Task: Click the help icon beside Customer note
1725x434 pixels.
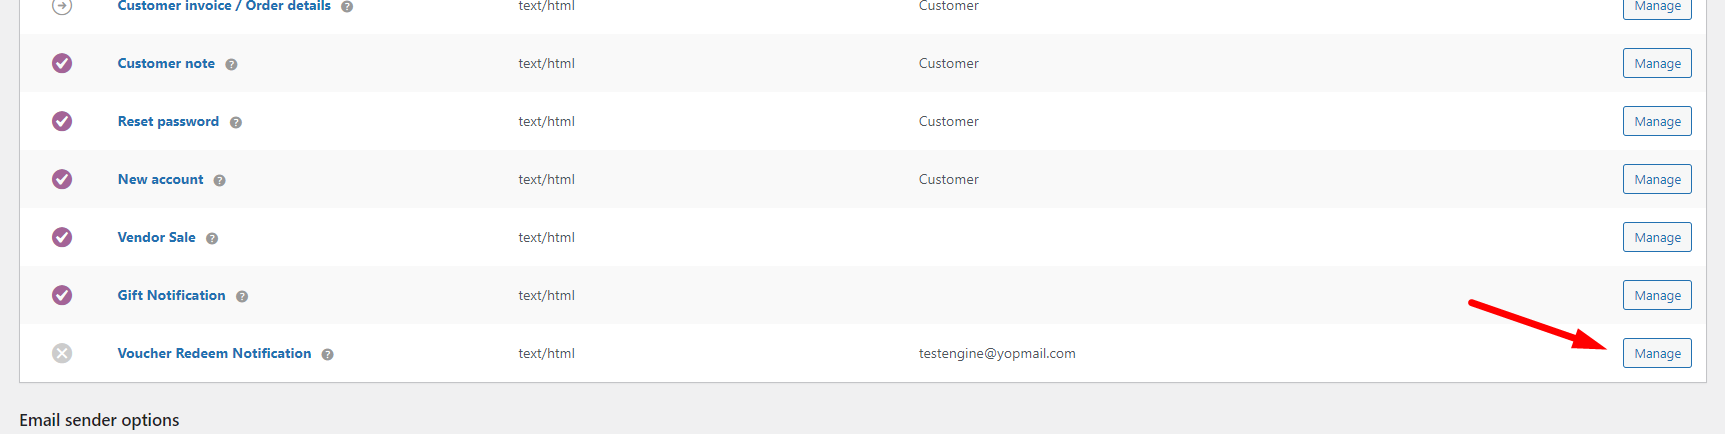Action: [231, 64]
